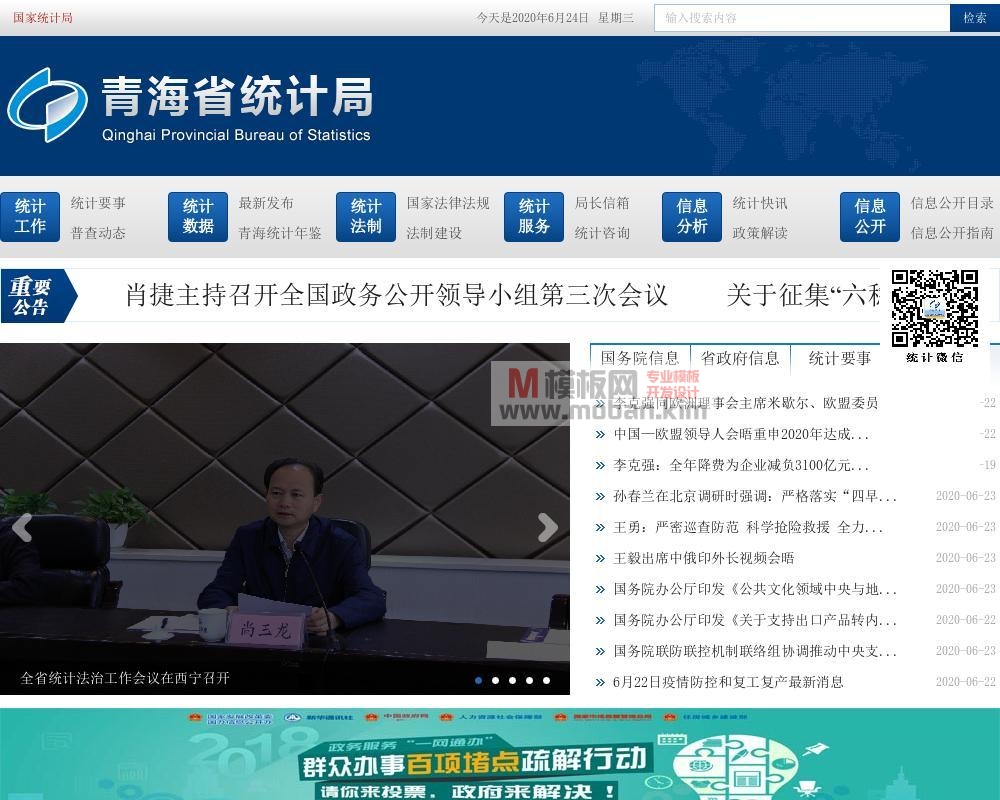This screenshot has width=1000, height=800.
Task: Select the second carousel dot
Action: click(x=496, y=680)
